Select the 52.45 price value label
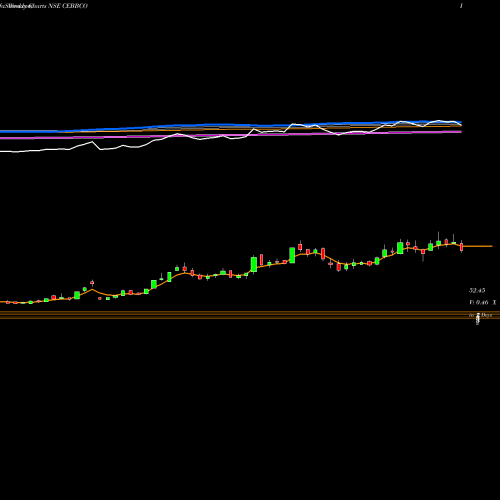 pos(477,290)
